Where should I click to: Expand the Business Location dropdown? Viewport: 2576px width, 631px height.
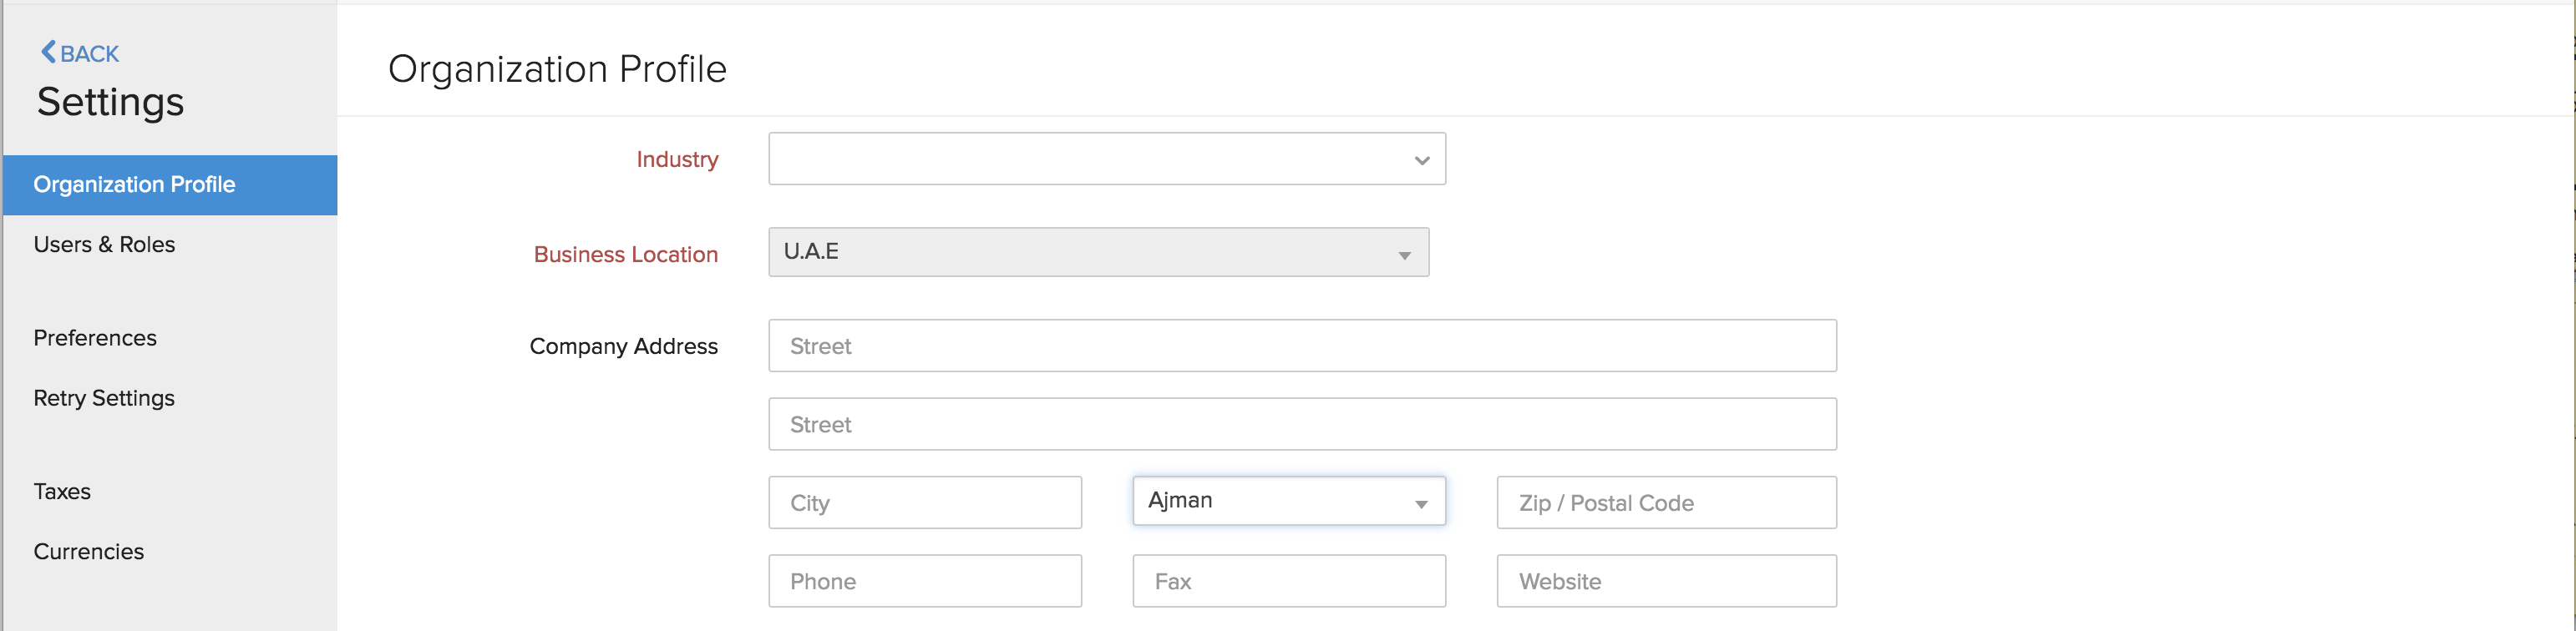(x=1097, y=252)
